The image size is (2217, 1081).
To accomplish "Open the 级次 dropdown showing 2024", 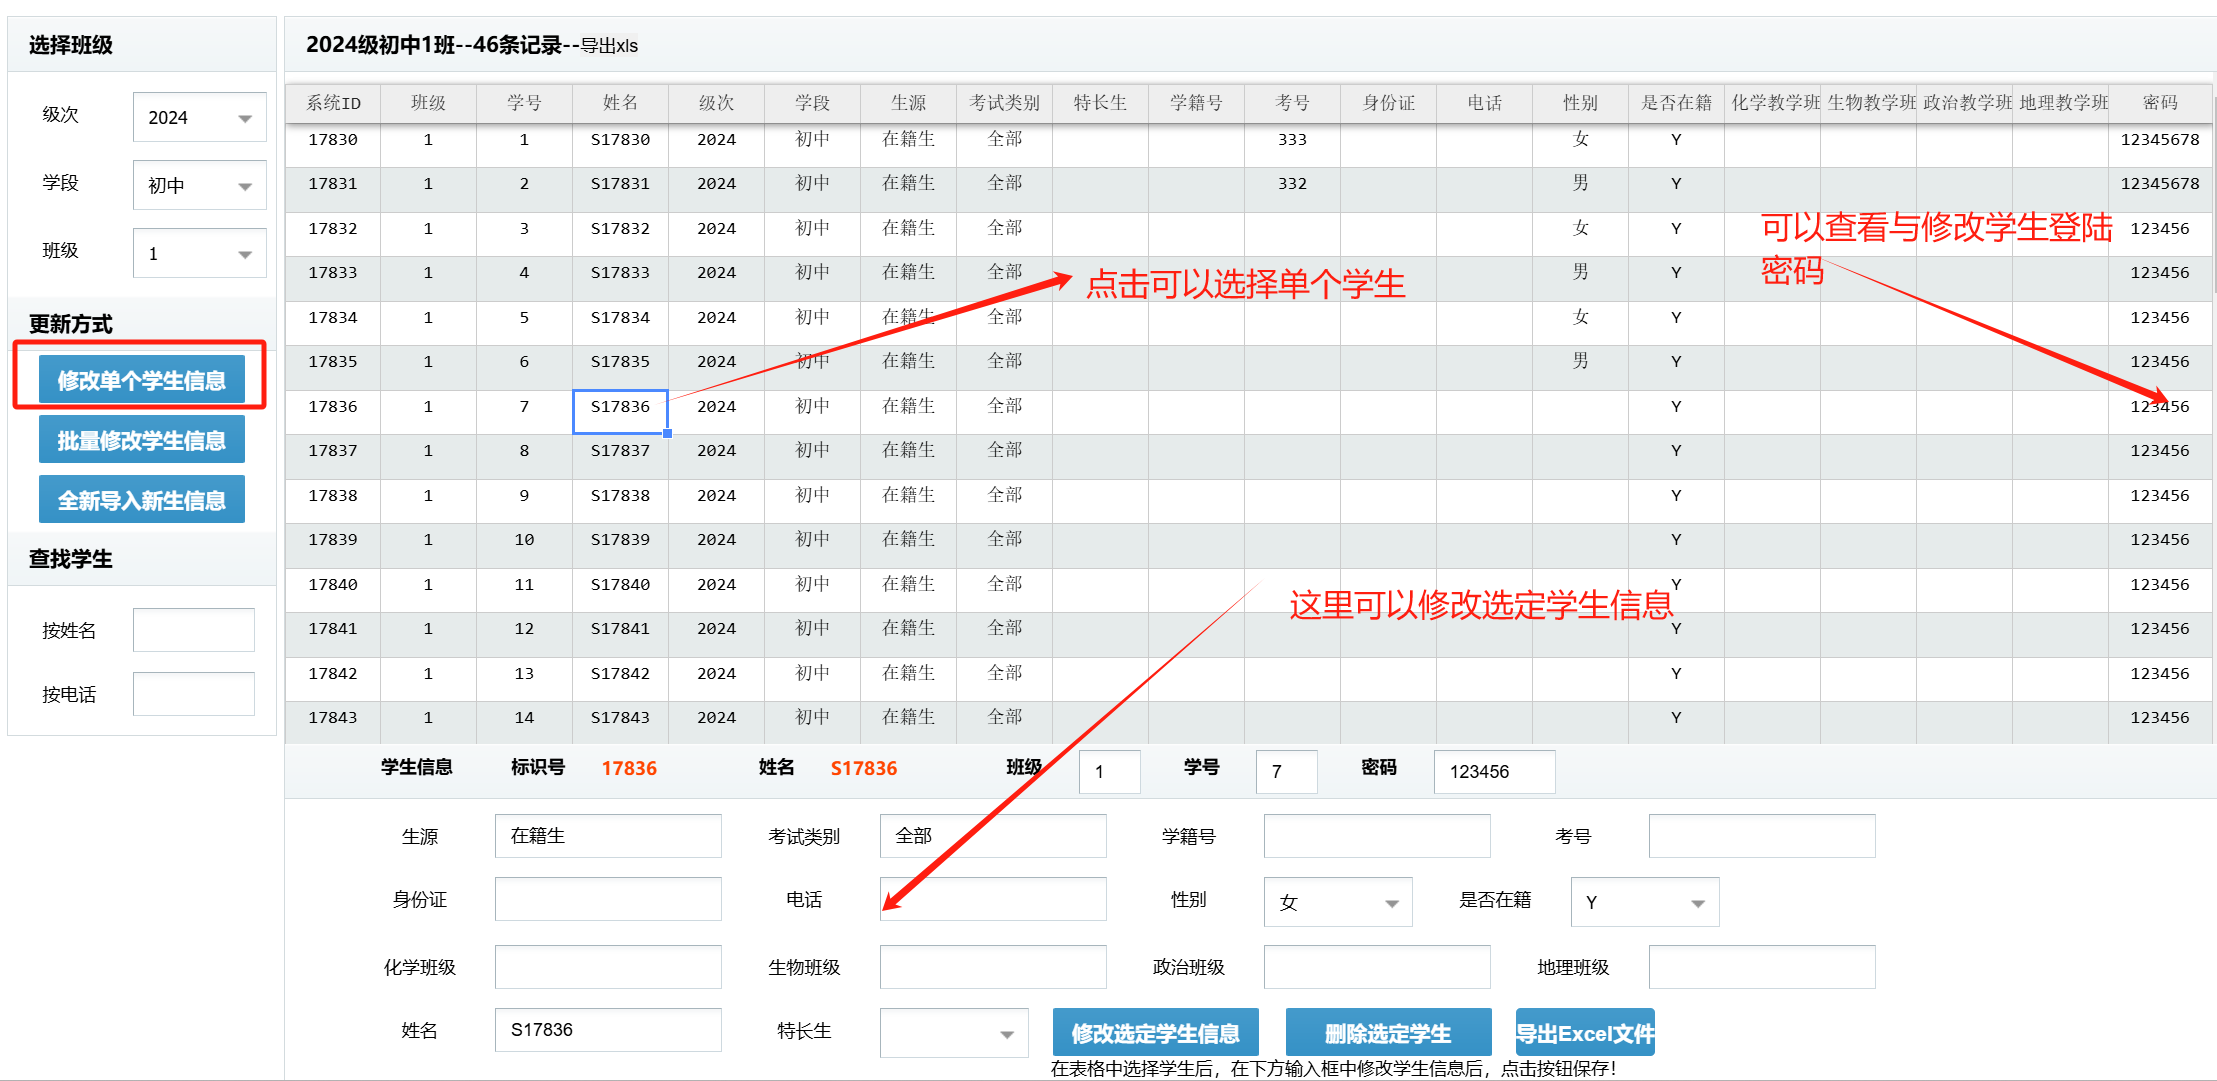I will (199, 117).
